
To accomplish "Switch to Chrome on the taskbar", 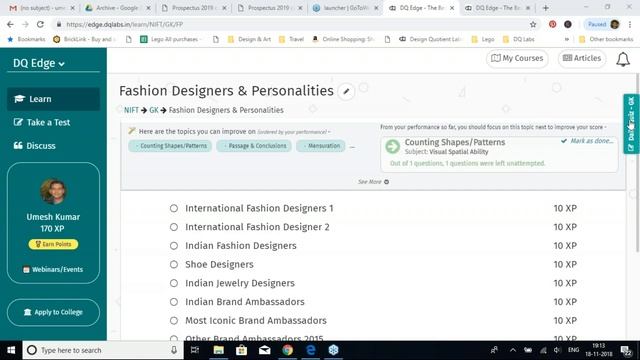I will [287, 350].
